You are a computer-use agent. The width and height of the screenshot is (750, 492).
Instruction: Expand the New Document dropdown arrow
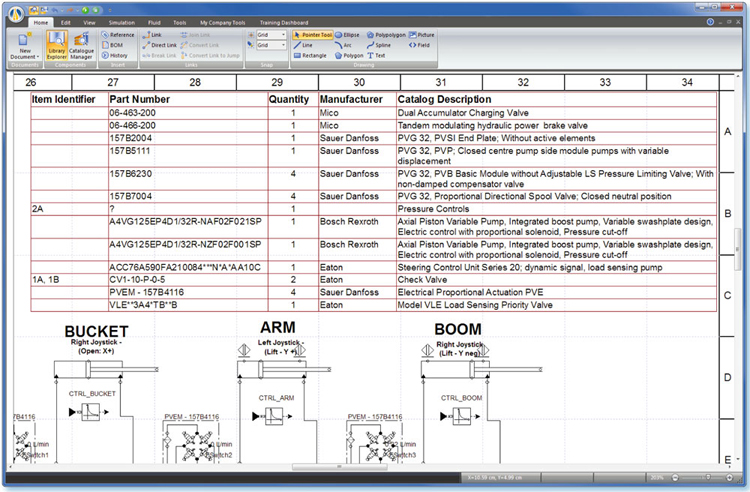(x=38, y=57)
